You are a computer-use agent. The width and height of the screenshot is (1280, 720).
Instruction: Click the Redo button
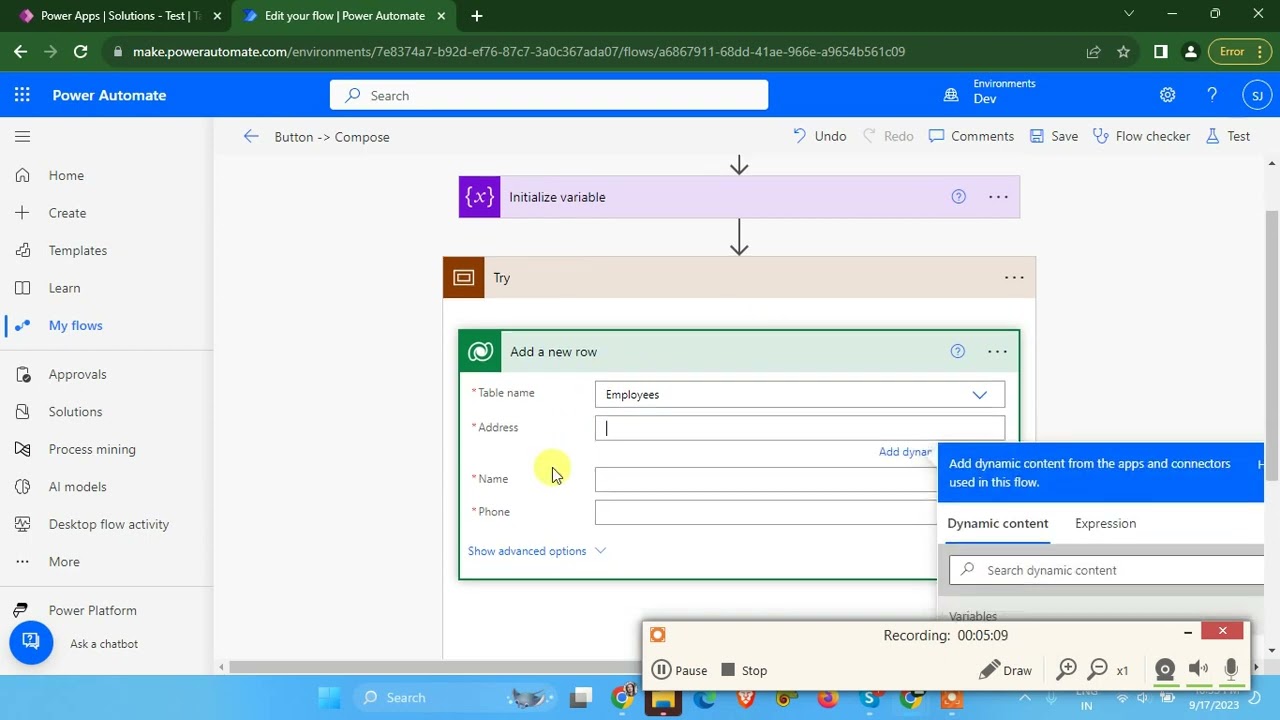(x=888, y=136)
